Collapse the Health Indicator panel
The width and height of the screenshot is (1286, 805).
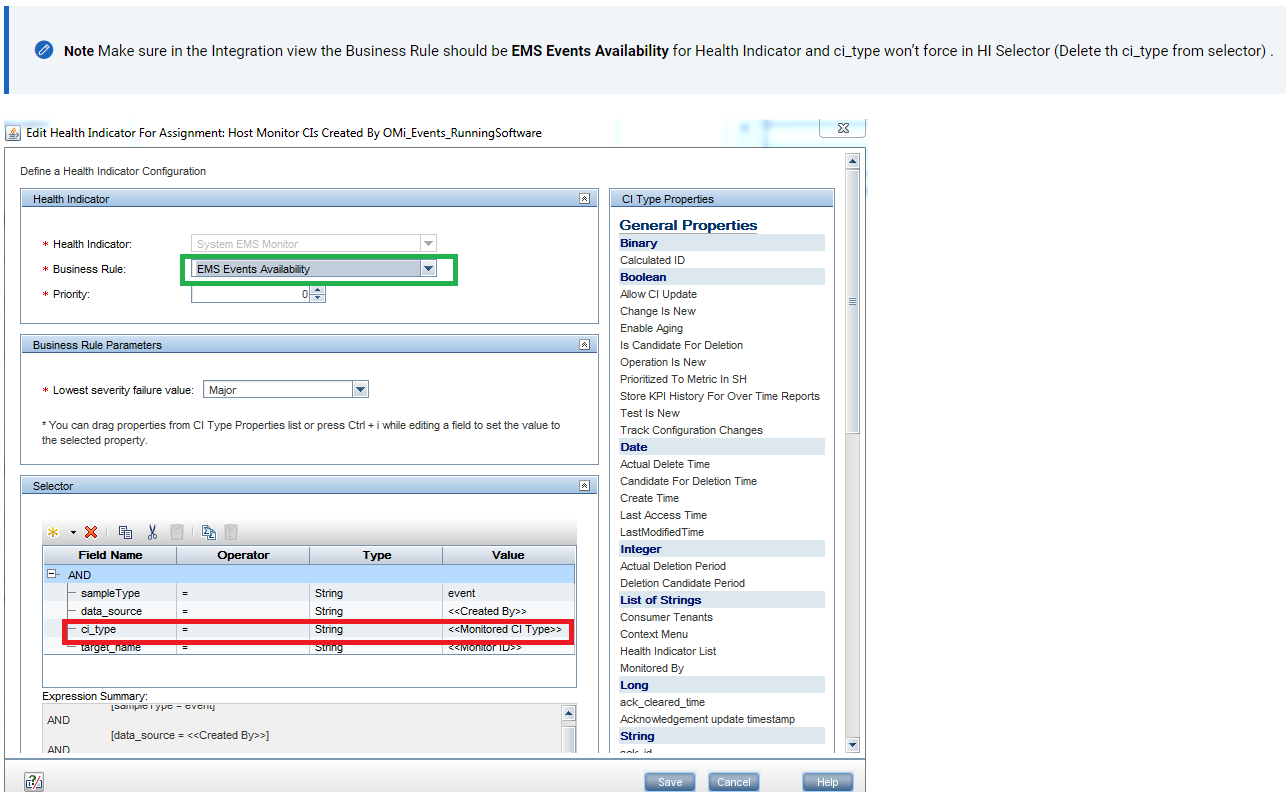(x=585, y=198)
